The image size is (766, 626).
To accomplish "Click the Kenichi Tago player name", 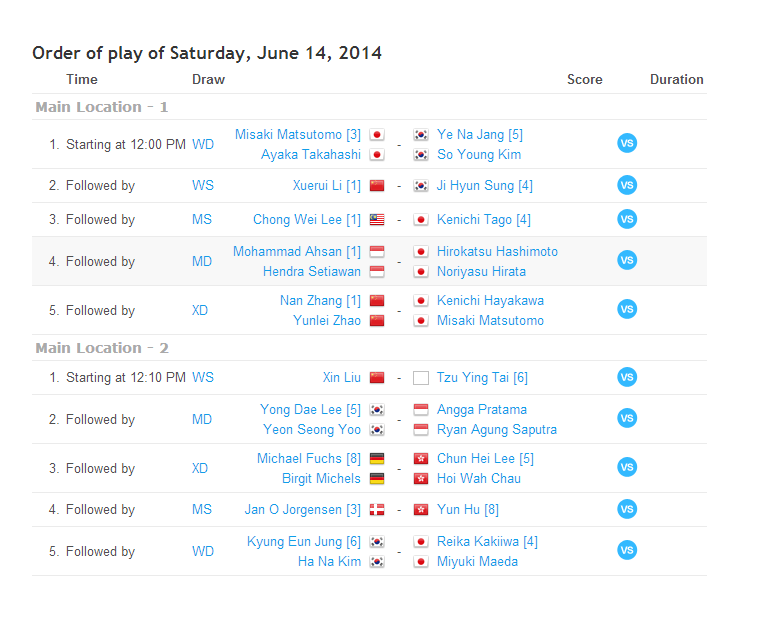I will point(475,220).
